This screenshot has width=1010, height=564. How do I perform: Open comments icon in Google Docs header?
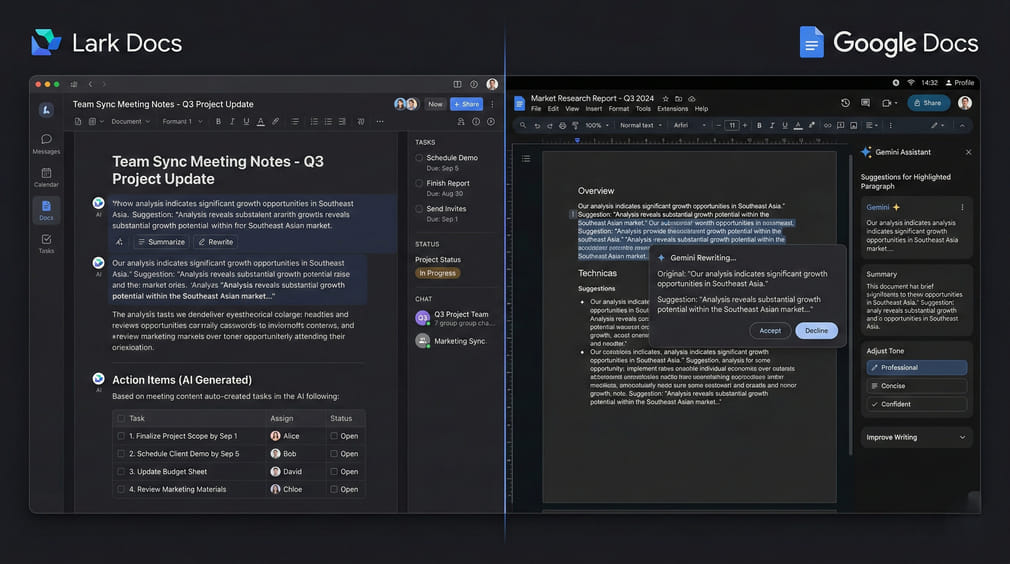click(865, 103)
